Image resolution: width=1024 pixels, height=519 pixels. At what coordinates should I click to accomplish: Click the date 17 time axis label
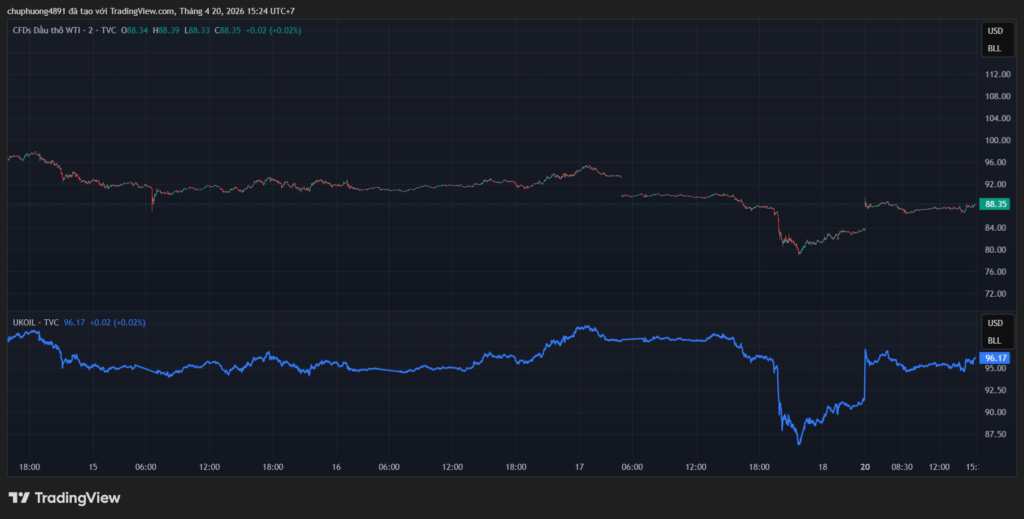[579, 467]
